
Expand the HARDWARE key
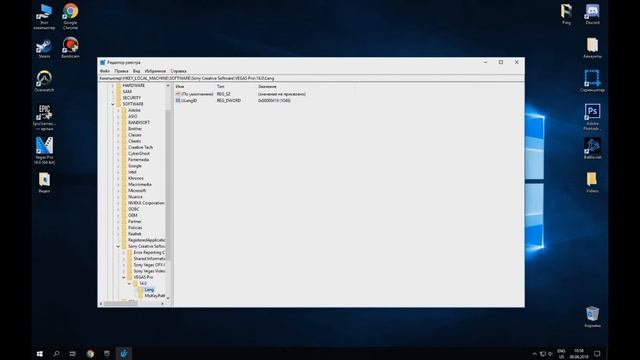coord(113,86)
